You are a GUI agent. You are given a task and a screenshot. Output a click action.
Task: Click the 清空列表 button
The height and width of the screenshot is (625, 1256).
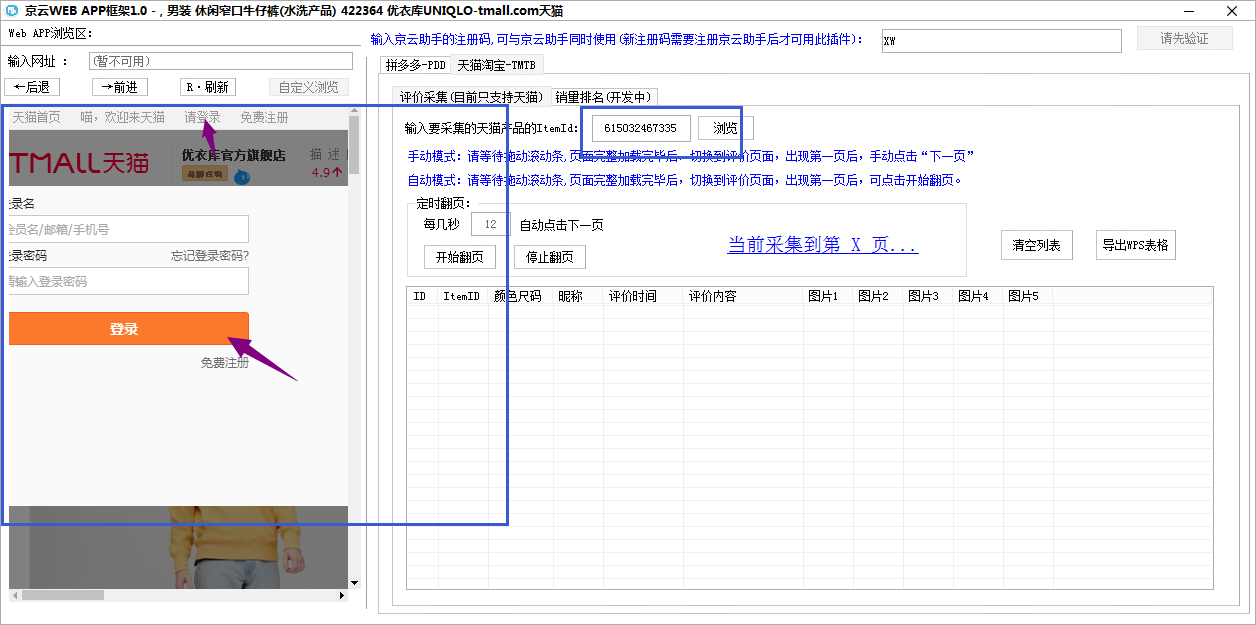[x=1037, y=245]
